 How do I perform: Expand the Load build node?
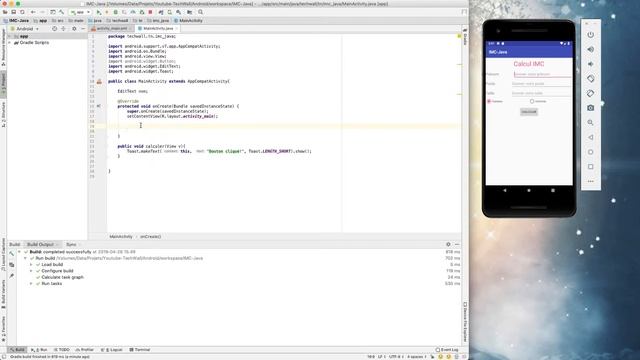pos(31,264)
